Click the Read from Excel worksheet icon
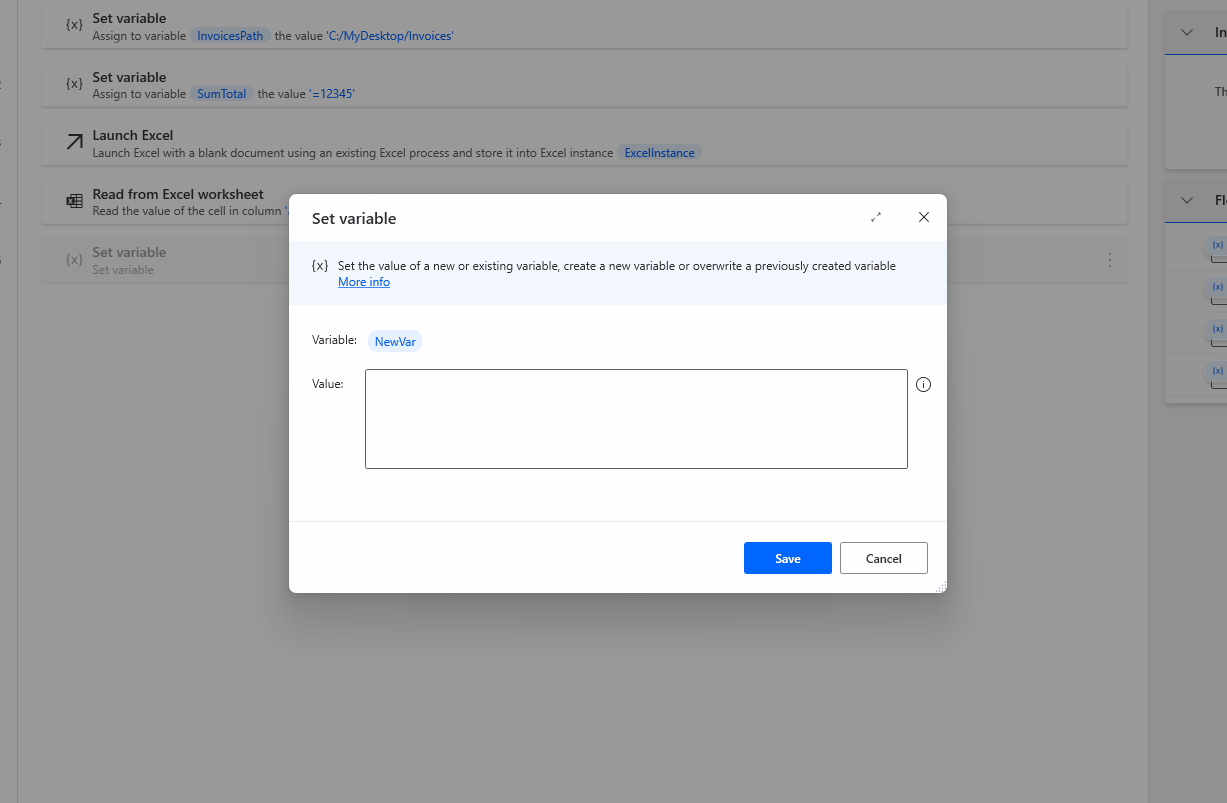The height and width of the screenshot is (803, 1227). point(73,200)
